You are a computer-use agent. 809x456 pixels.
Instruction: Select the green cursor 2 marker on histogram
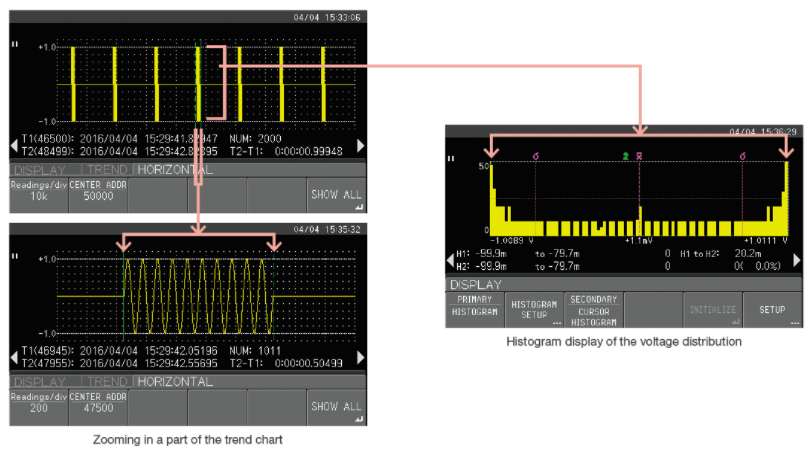pyautogui.click(x=625, y=156)
